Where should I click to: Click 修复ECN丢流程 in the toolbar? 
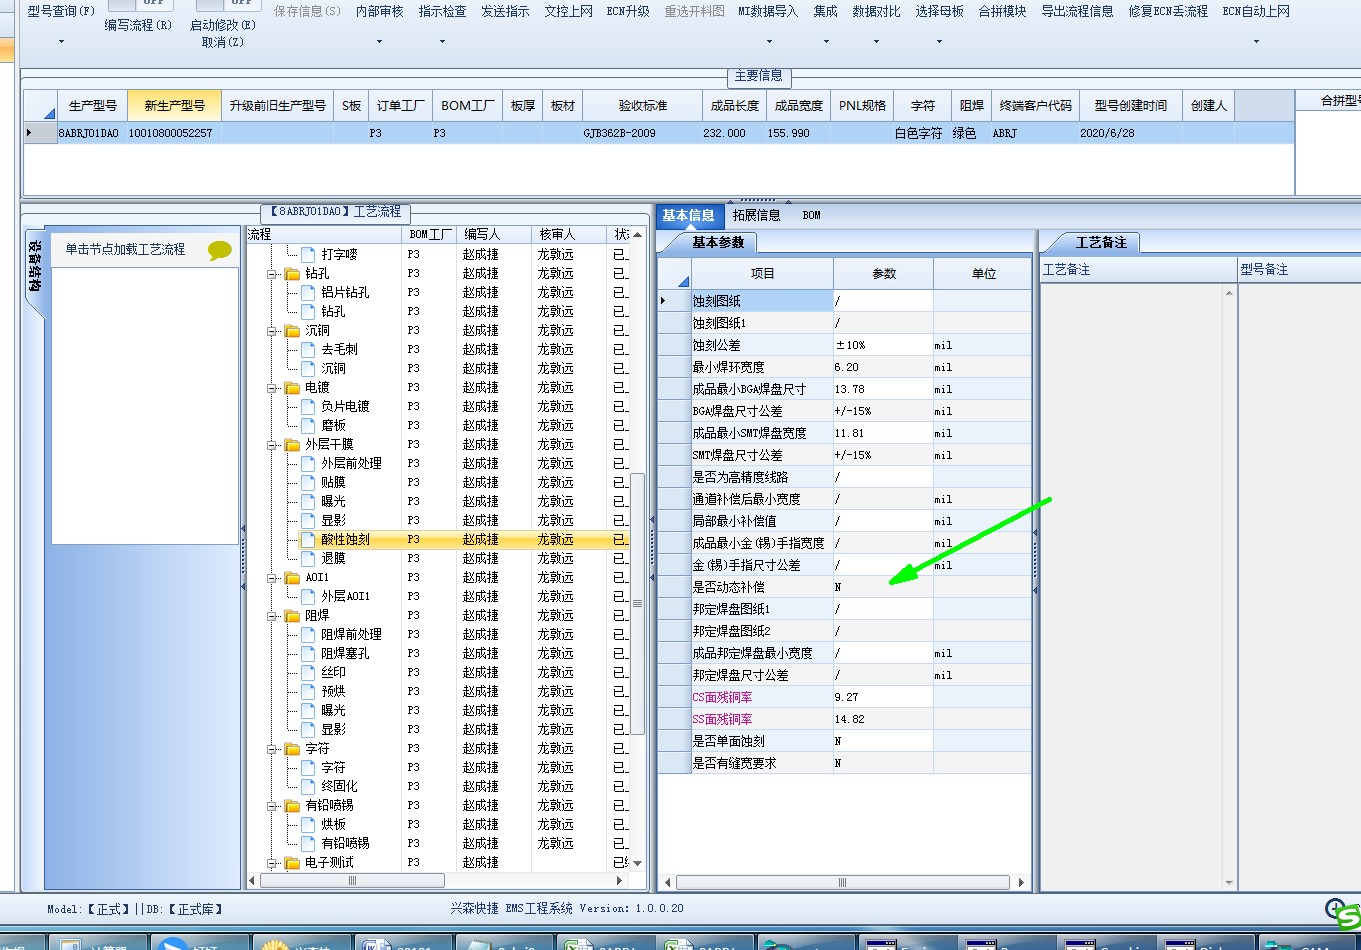1168,11
